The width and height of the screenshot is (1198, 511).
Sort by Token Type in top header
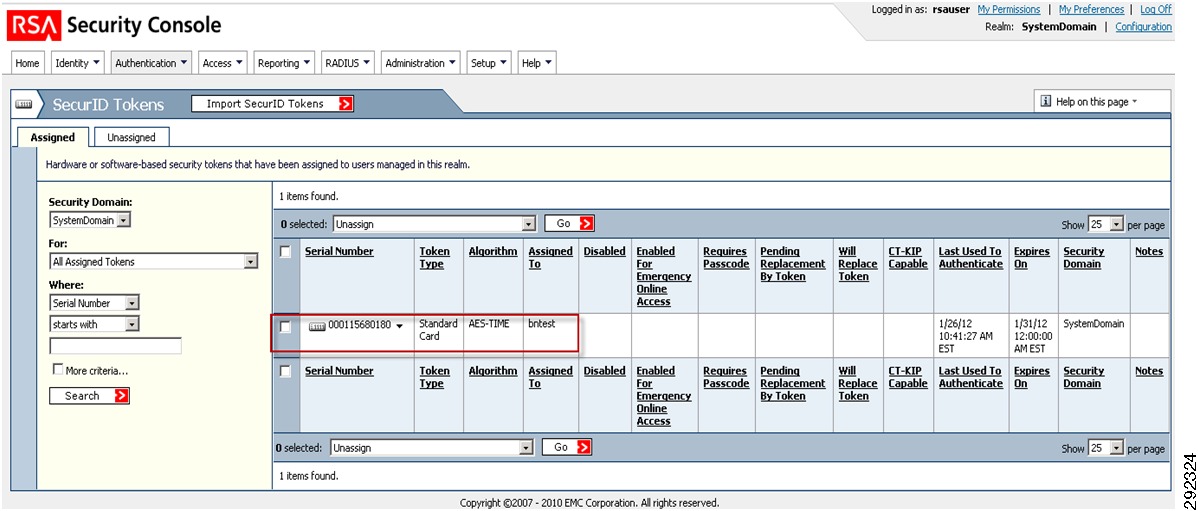tap(435, 257)
